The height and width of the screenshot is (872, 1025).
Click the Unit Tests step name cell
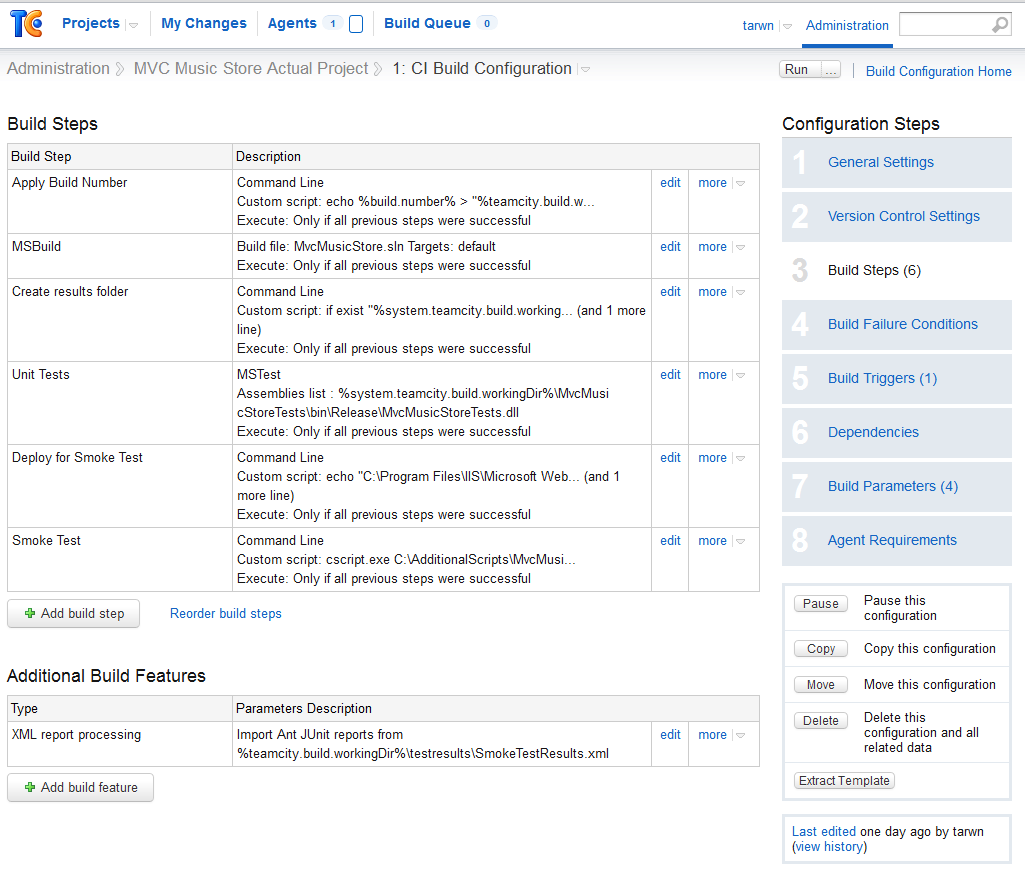tap(120, 403)
